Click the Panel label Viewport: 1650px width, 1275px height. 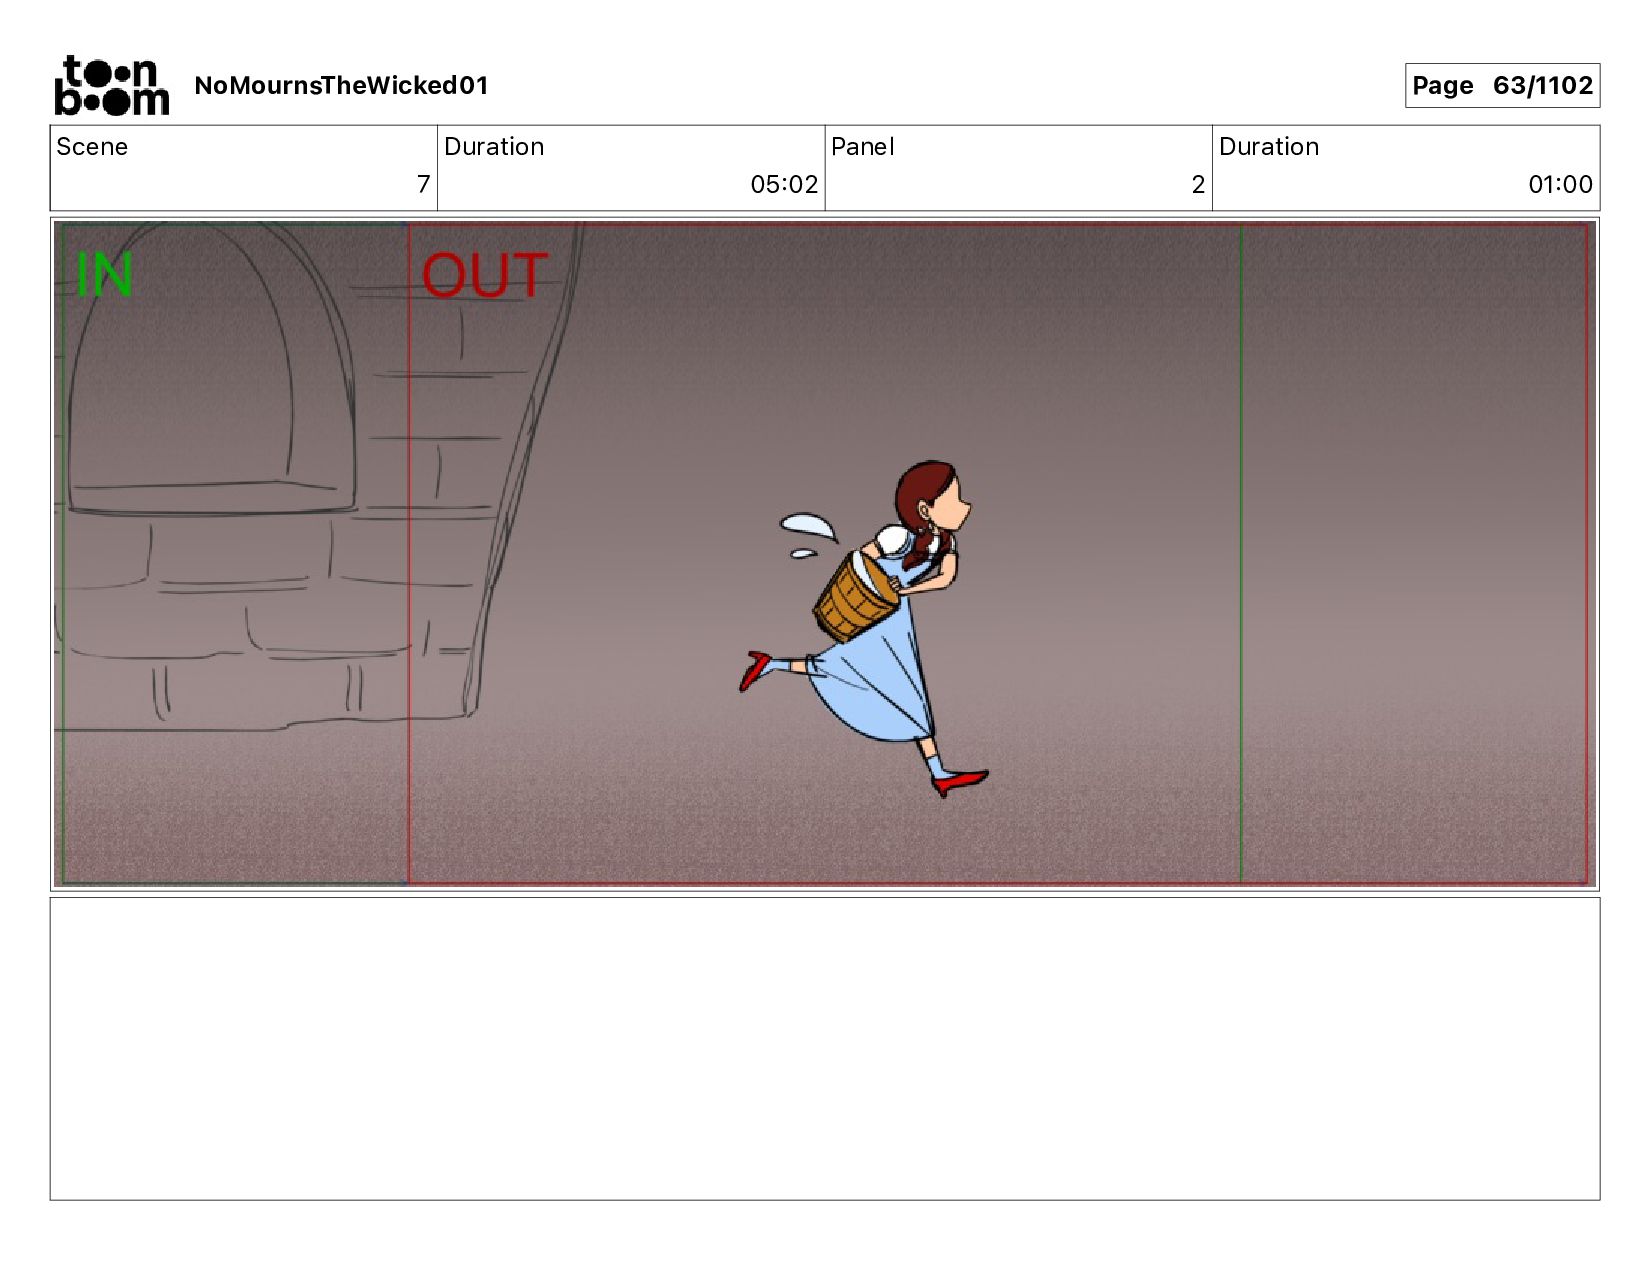coord(862,147)
